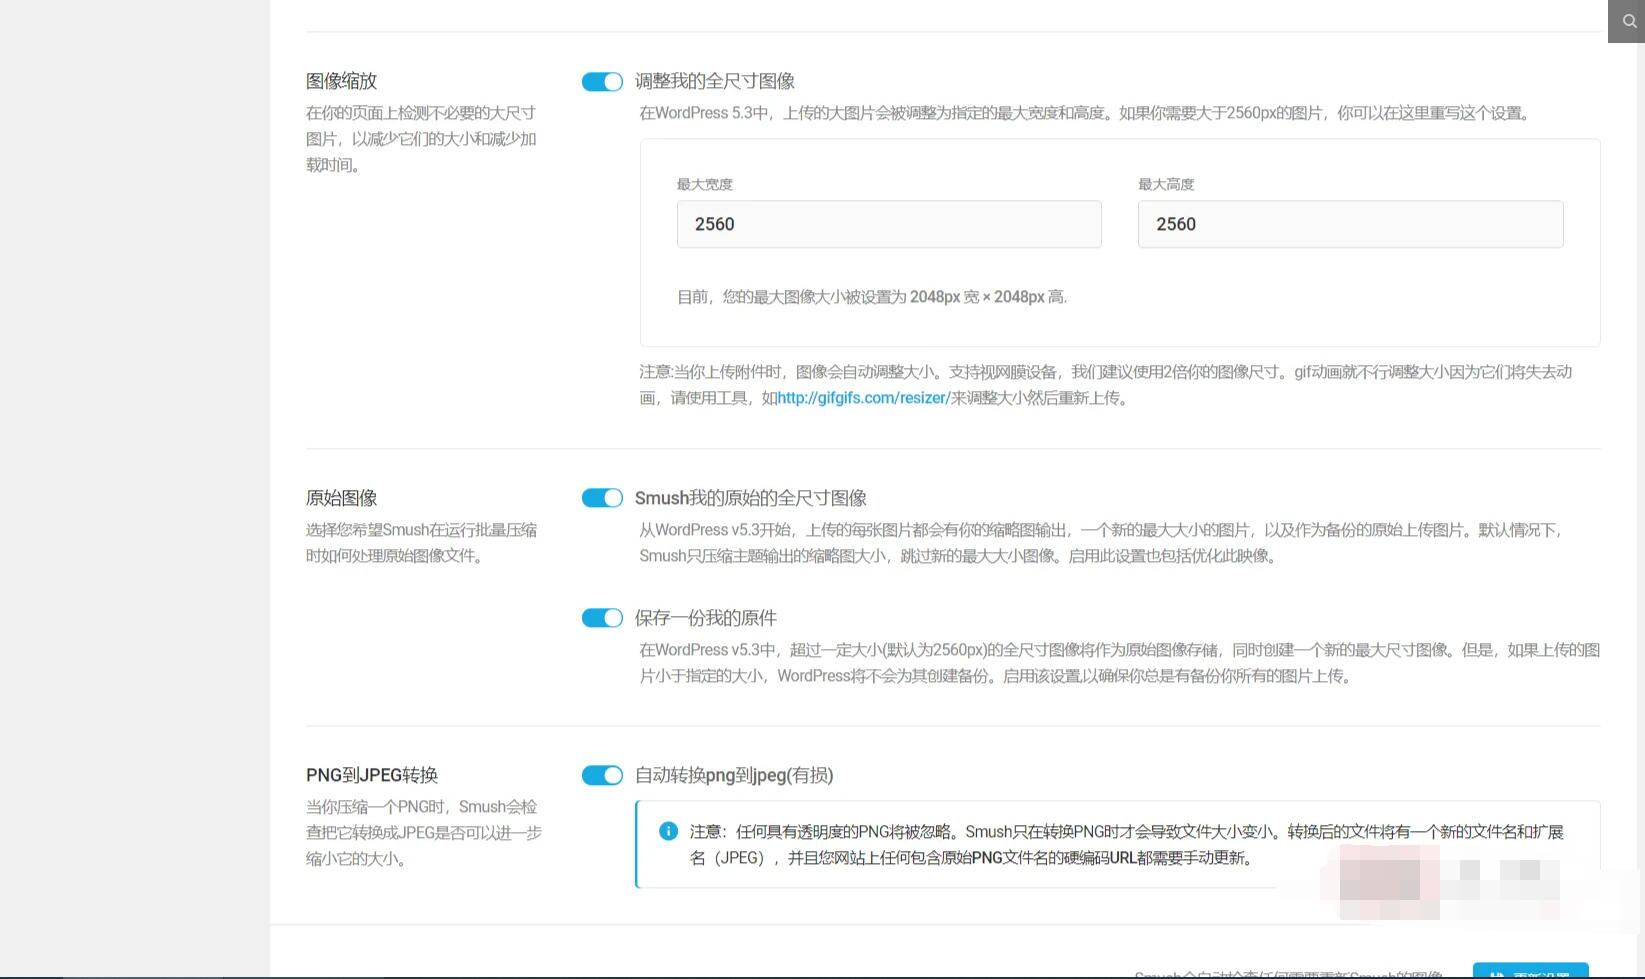
Task: Click the sidebar text 选择您希望Smush在运行批量压缩
Action: 421,543
